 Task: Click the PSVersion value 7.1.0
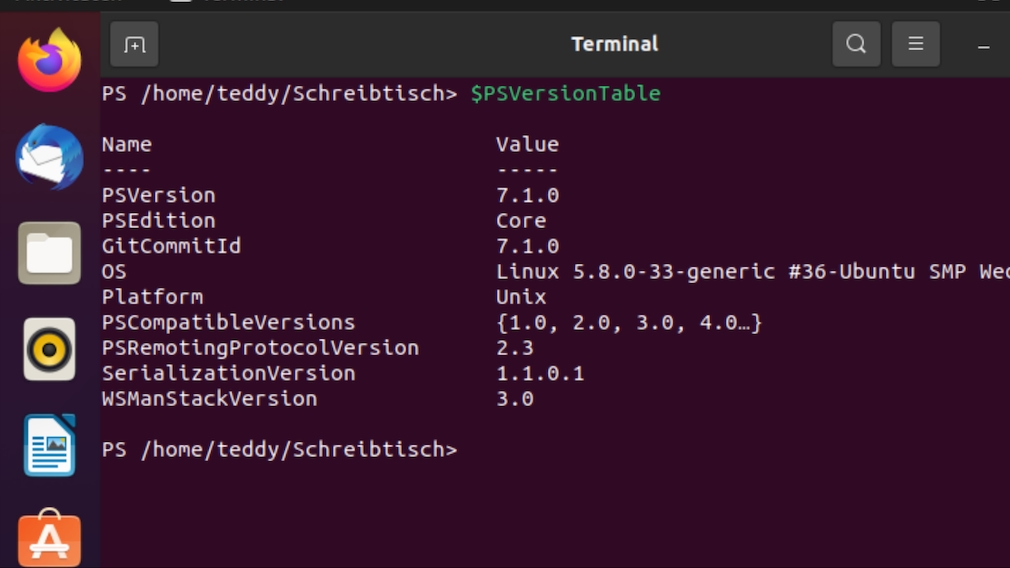[527, 195]
